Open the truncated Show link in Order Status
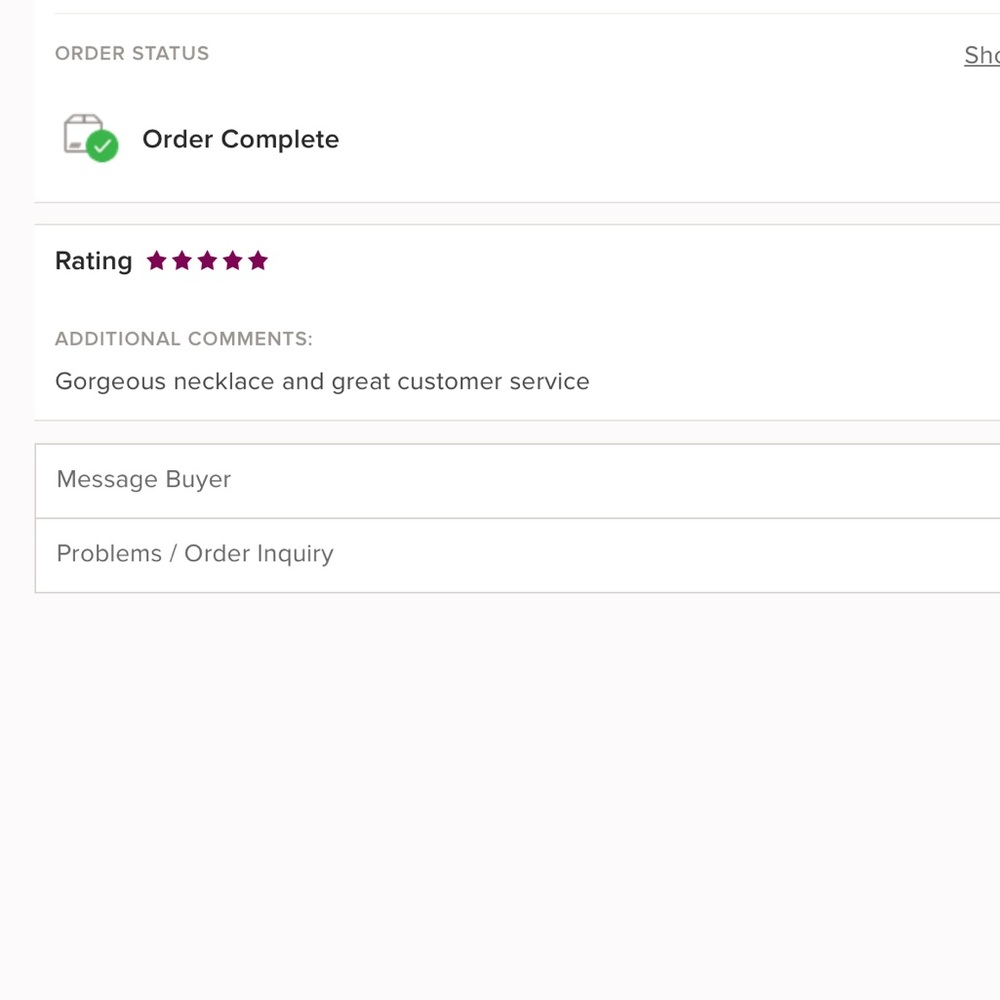This screenshot has height=1000, width=1000. pyautogui.click(x=981, y=55)
